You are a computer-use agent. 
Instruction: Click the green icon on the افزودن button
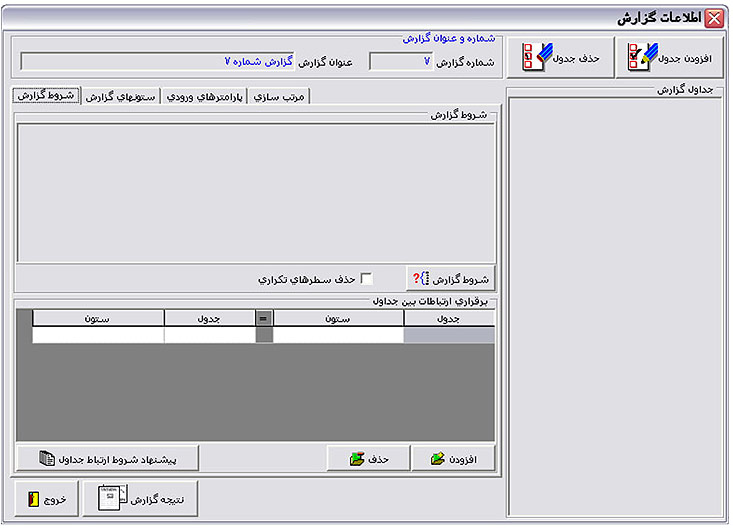tap(438, 459)
